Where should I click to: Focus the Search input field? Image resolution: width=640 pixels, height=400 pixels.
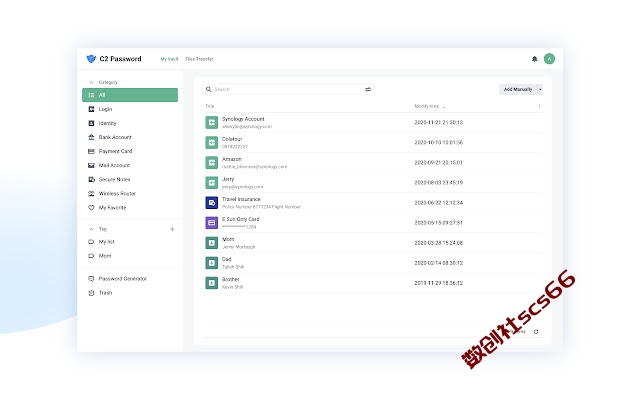(x=288, y=89)
